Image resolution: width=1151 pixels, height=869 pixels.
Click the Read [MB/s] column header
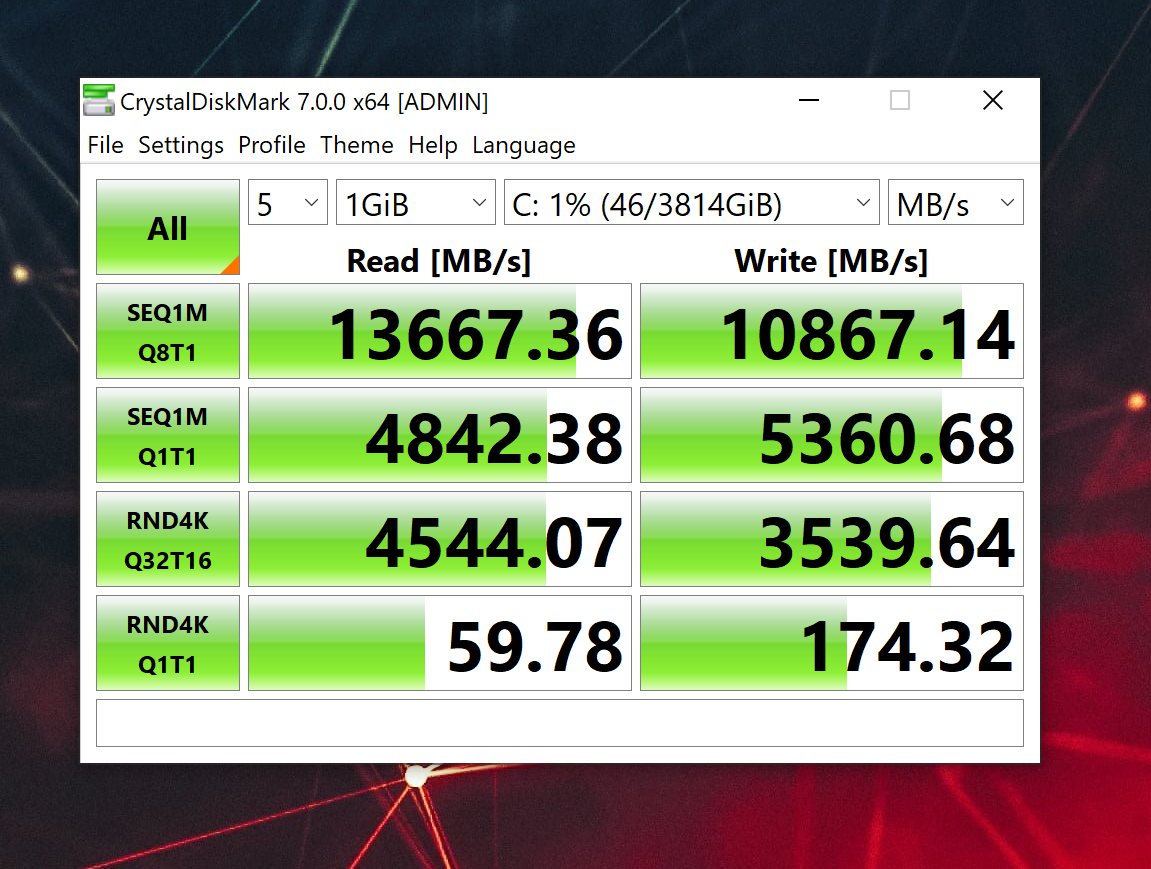coord(438,261)
